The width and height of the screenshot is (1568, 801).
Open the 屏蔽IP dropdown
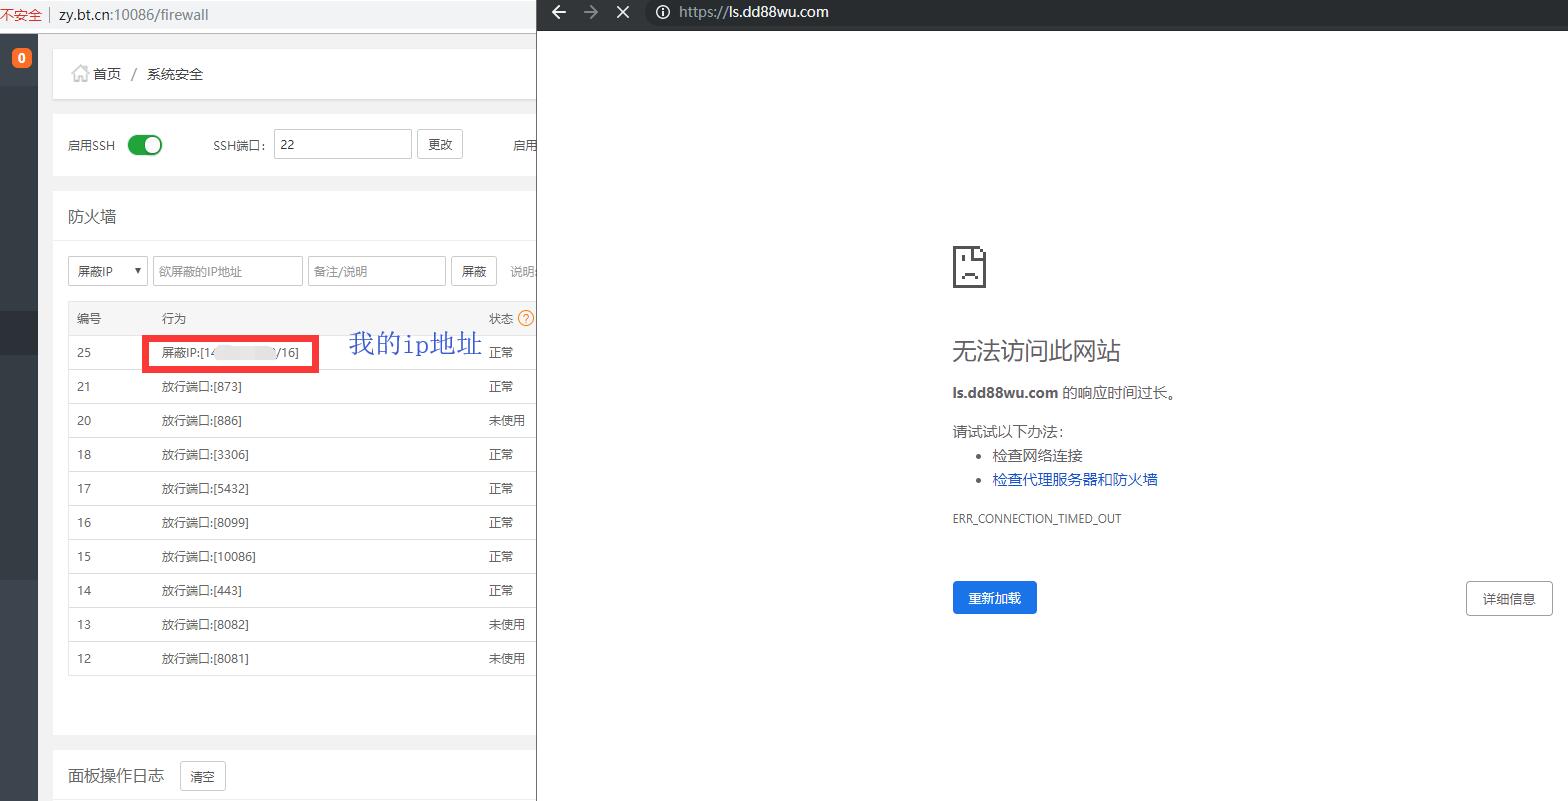pos(108,271)
